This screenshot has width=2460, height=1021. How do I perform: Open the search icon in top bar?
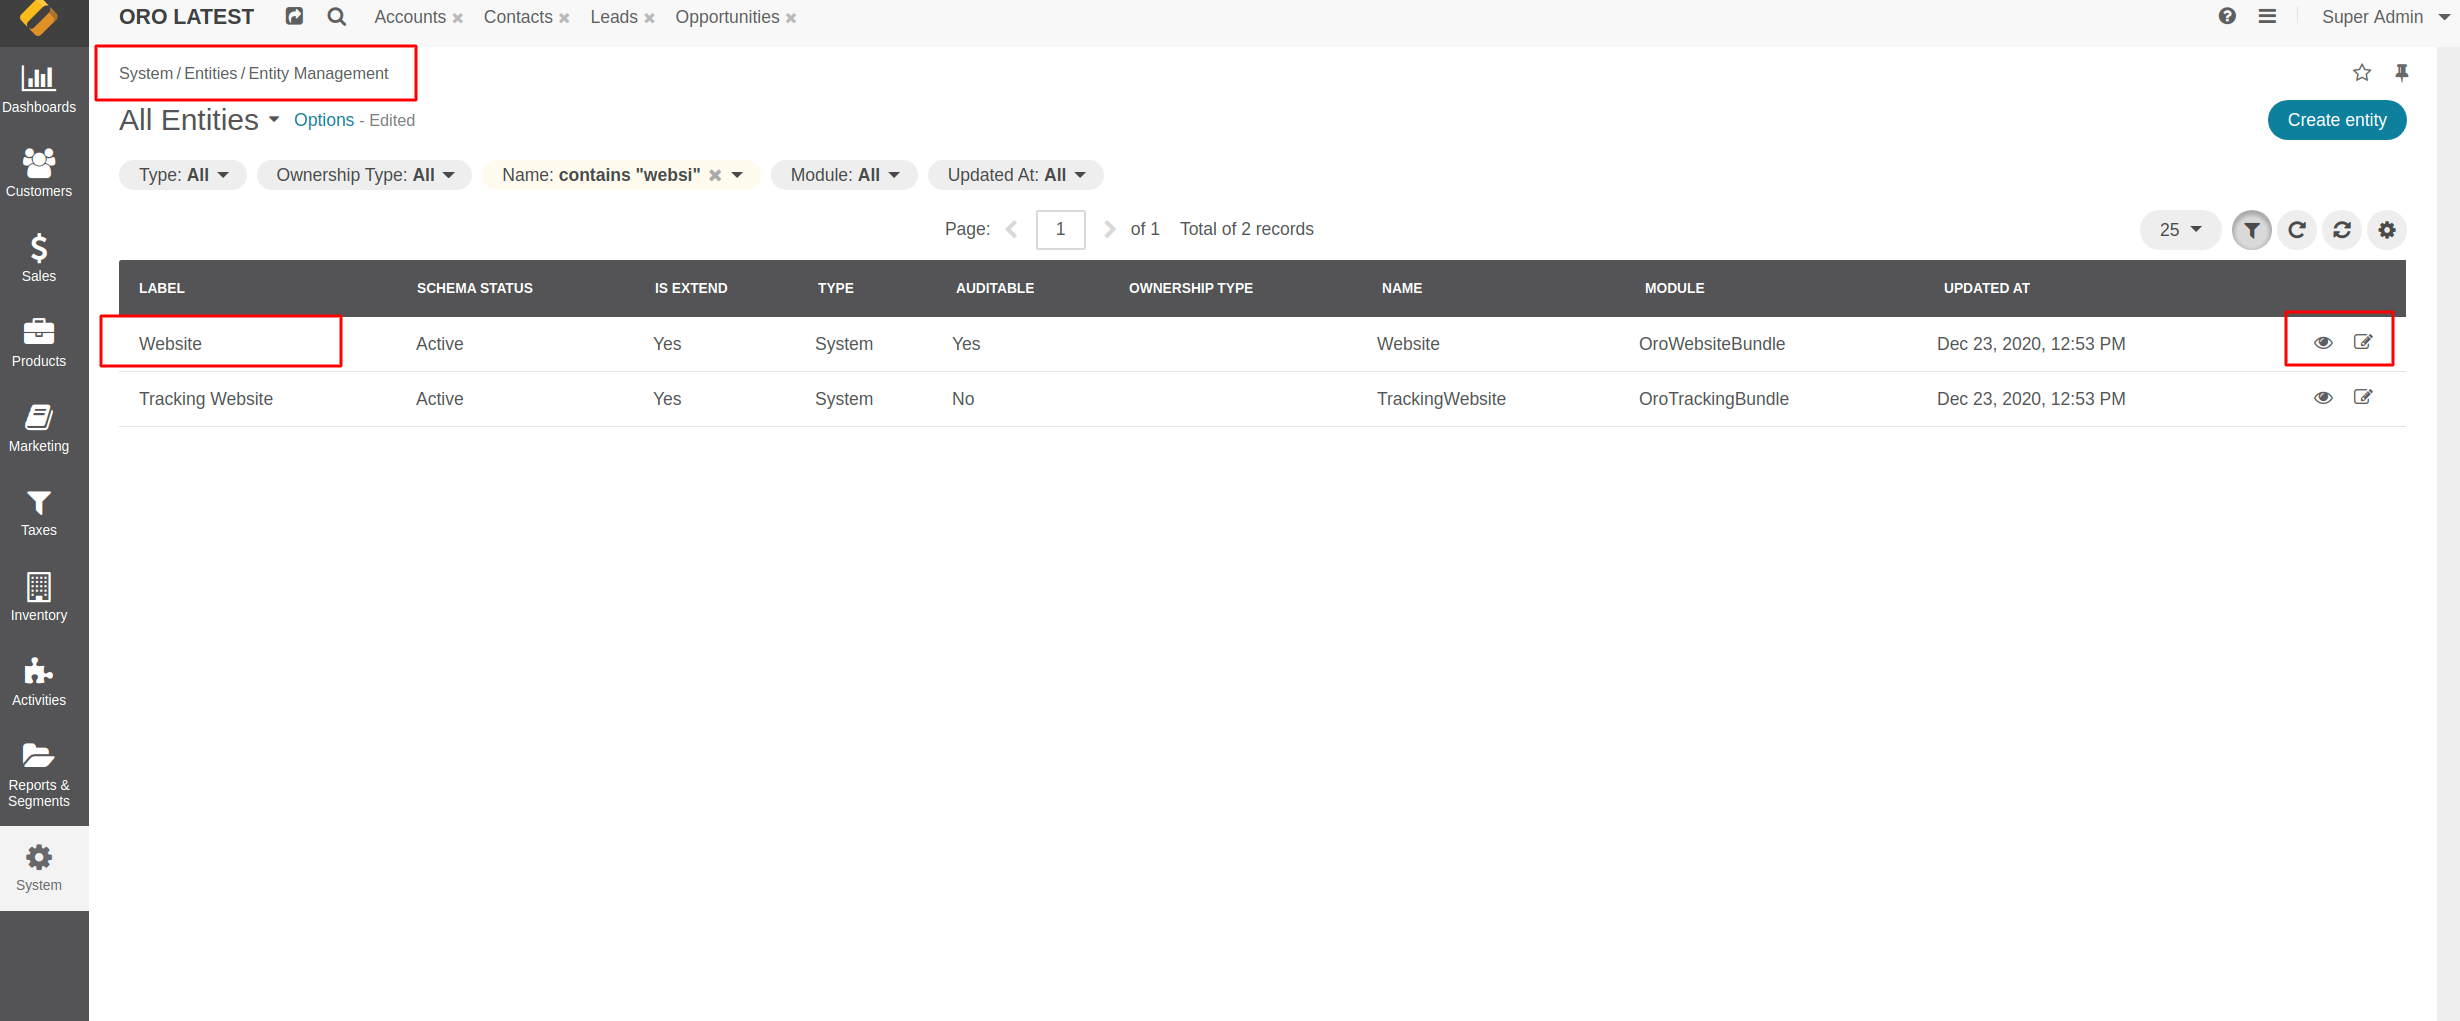tap(336, 16)
